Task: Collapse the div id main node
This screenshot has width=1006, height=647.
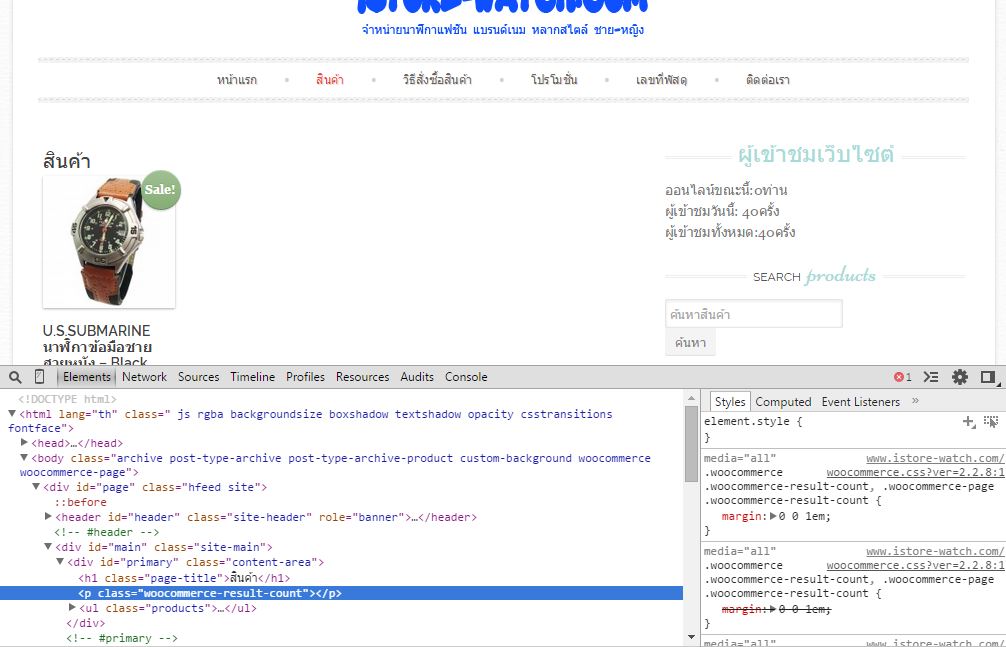Action: tap(49, 547)
